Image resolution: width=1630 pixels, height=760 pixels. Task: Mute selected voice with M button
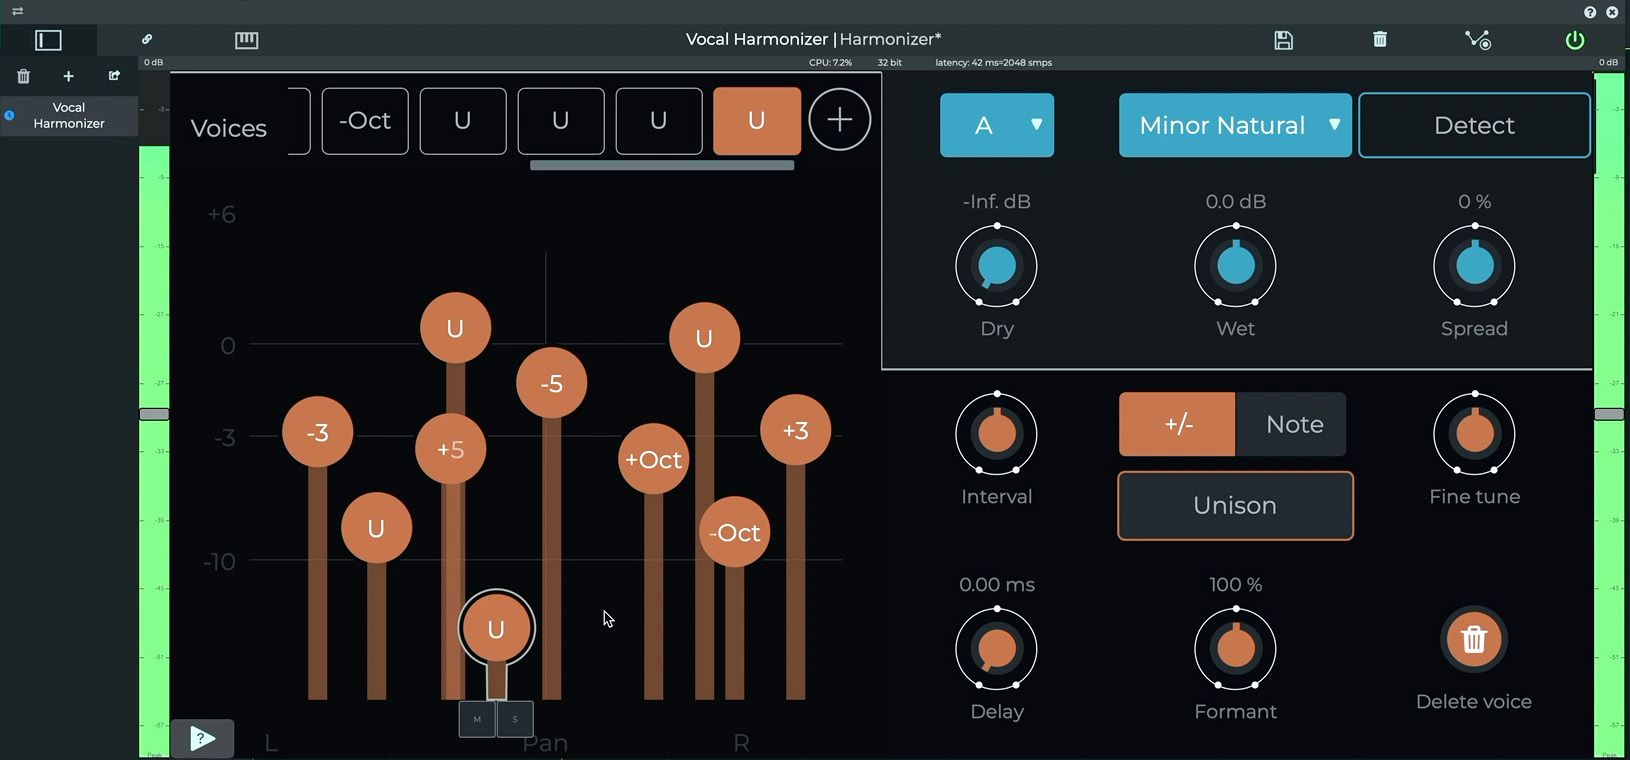tap(477, 719)
